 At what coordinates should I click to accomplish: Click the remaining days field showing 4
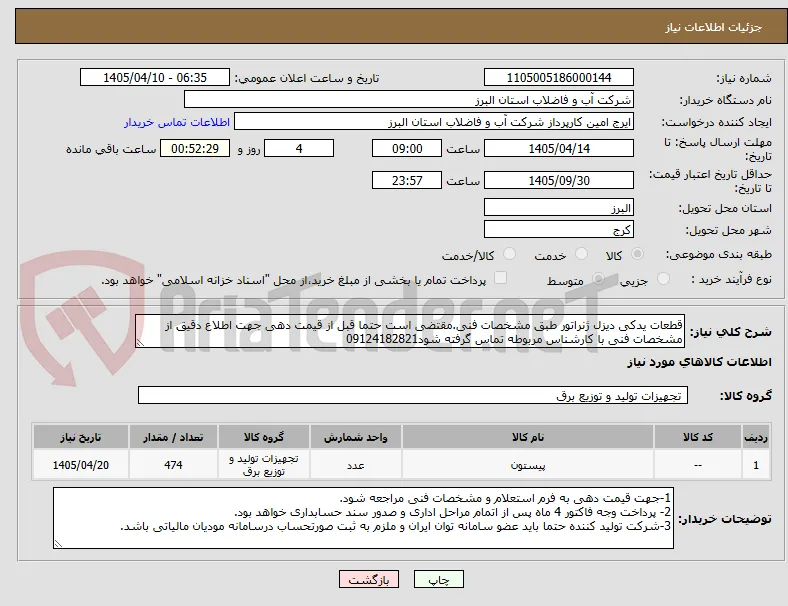pyautogui.click(x=299, y=148)
